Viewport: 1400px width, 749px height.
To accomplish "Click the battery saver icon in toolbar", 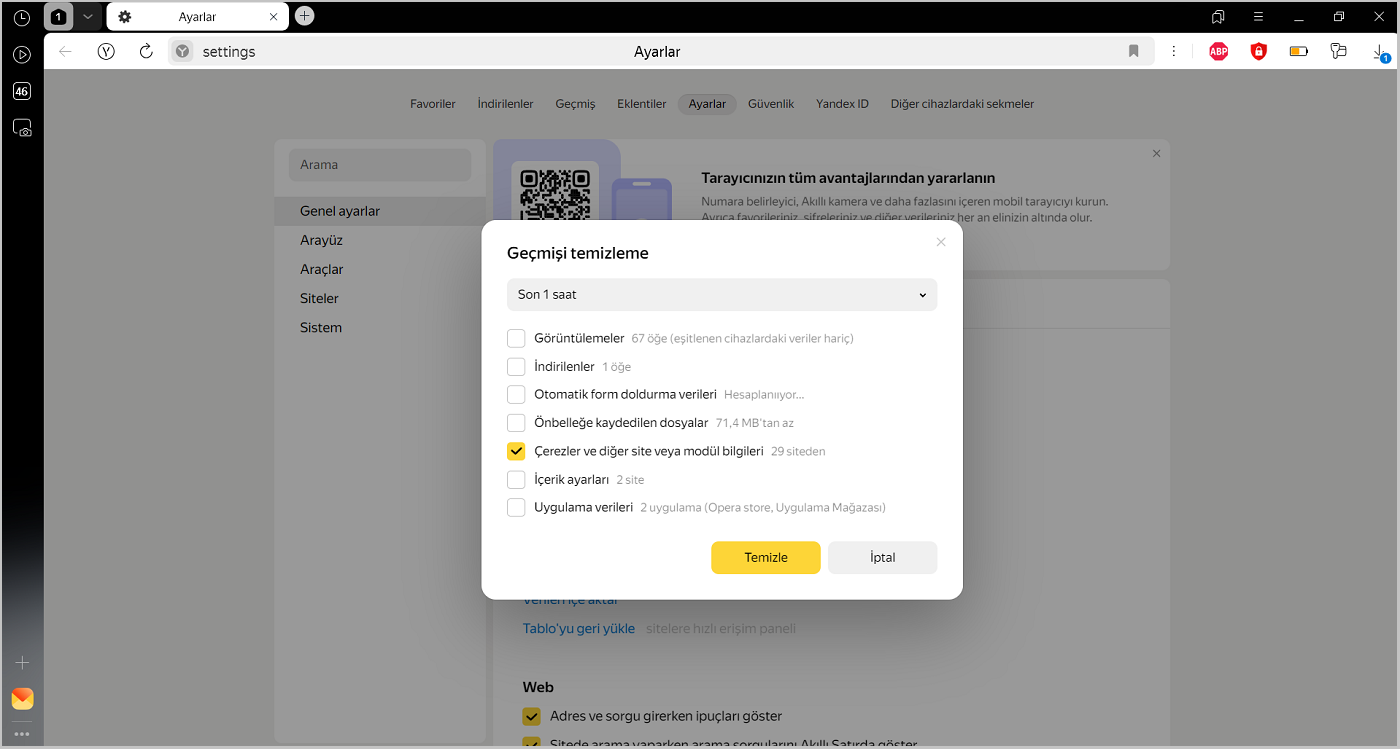I will click(1298, 51).
